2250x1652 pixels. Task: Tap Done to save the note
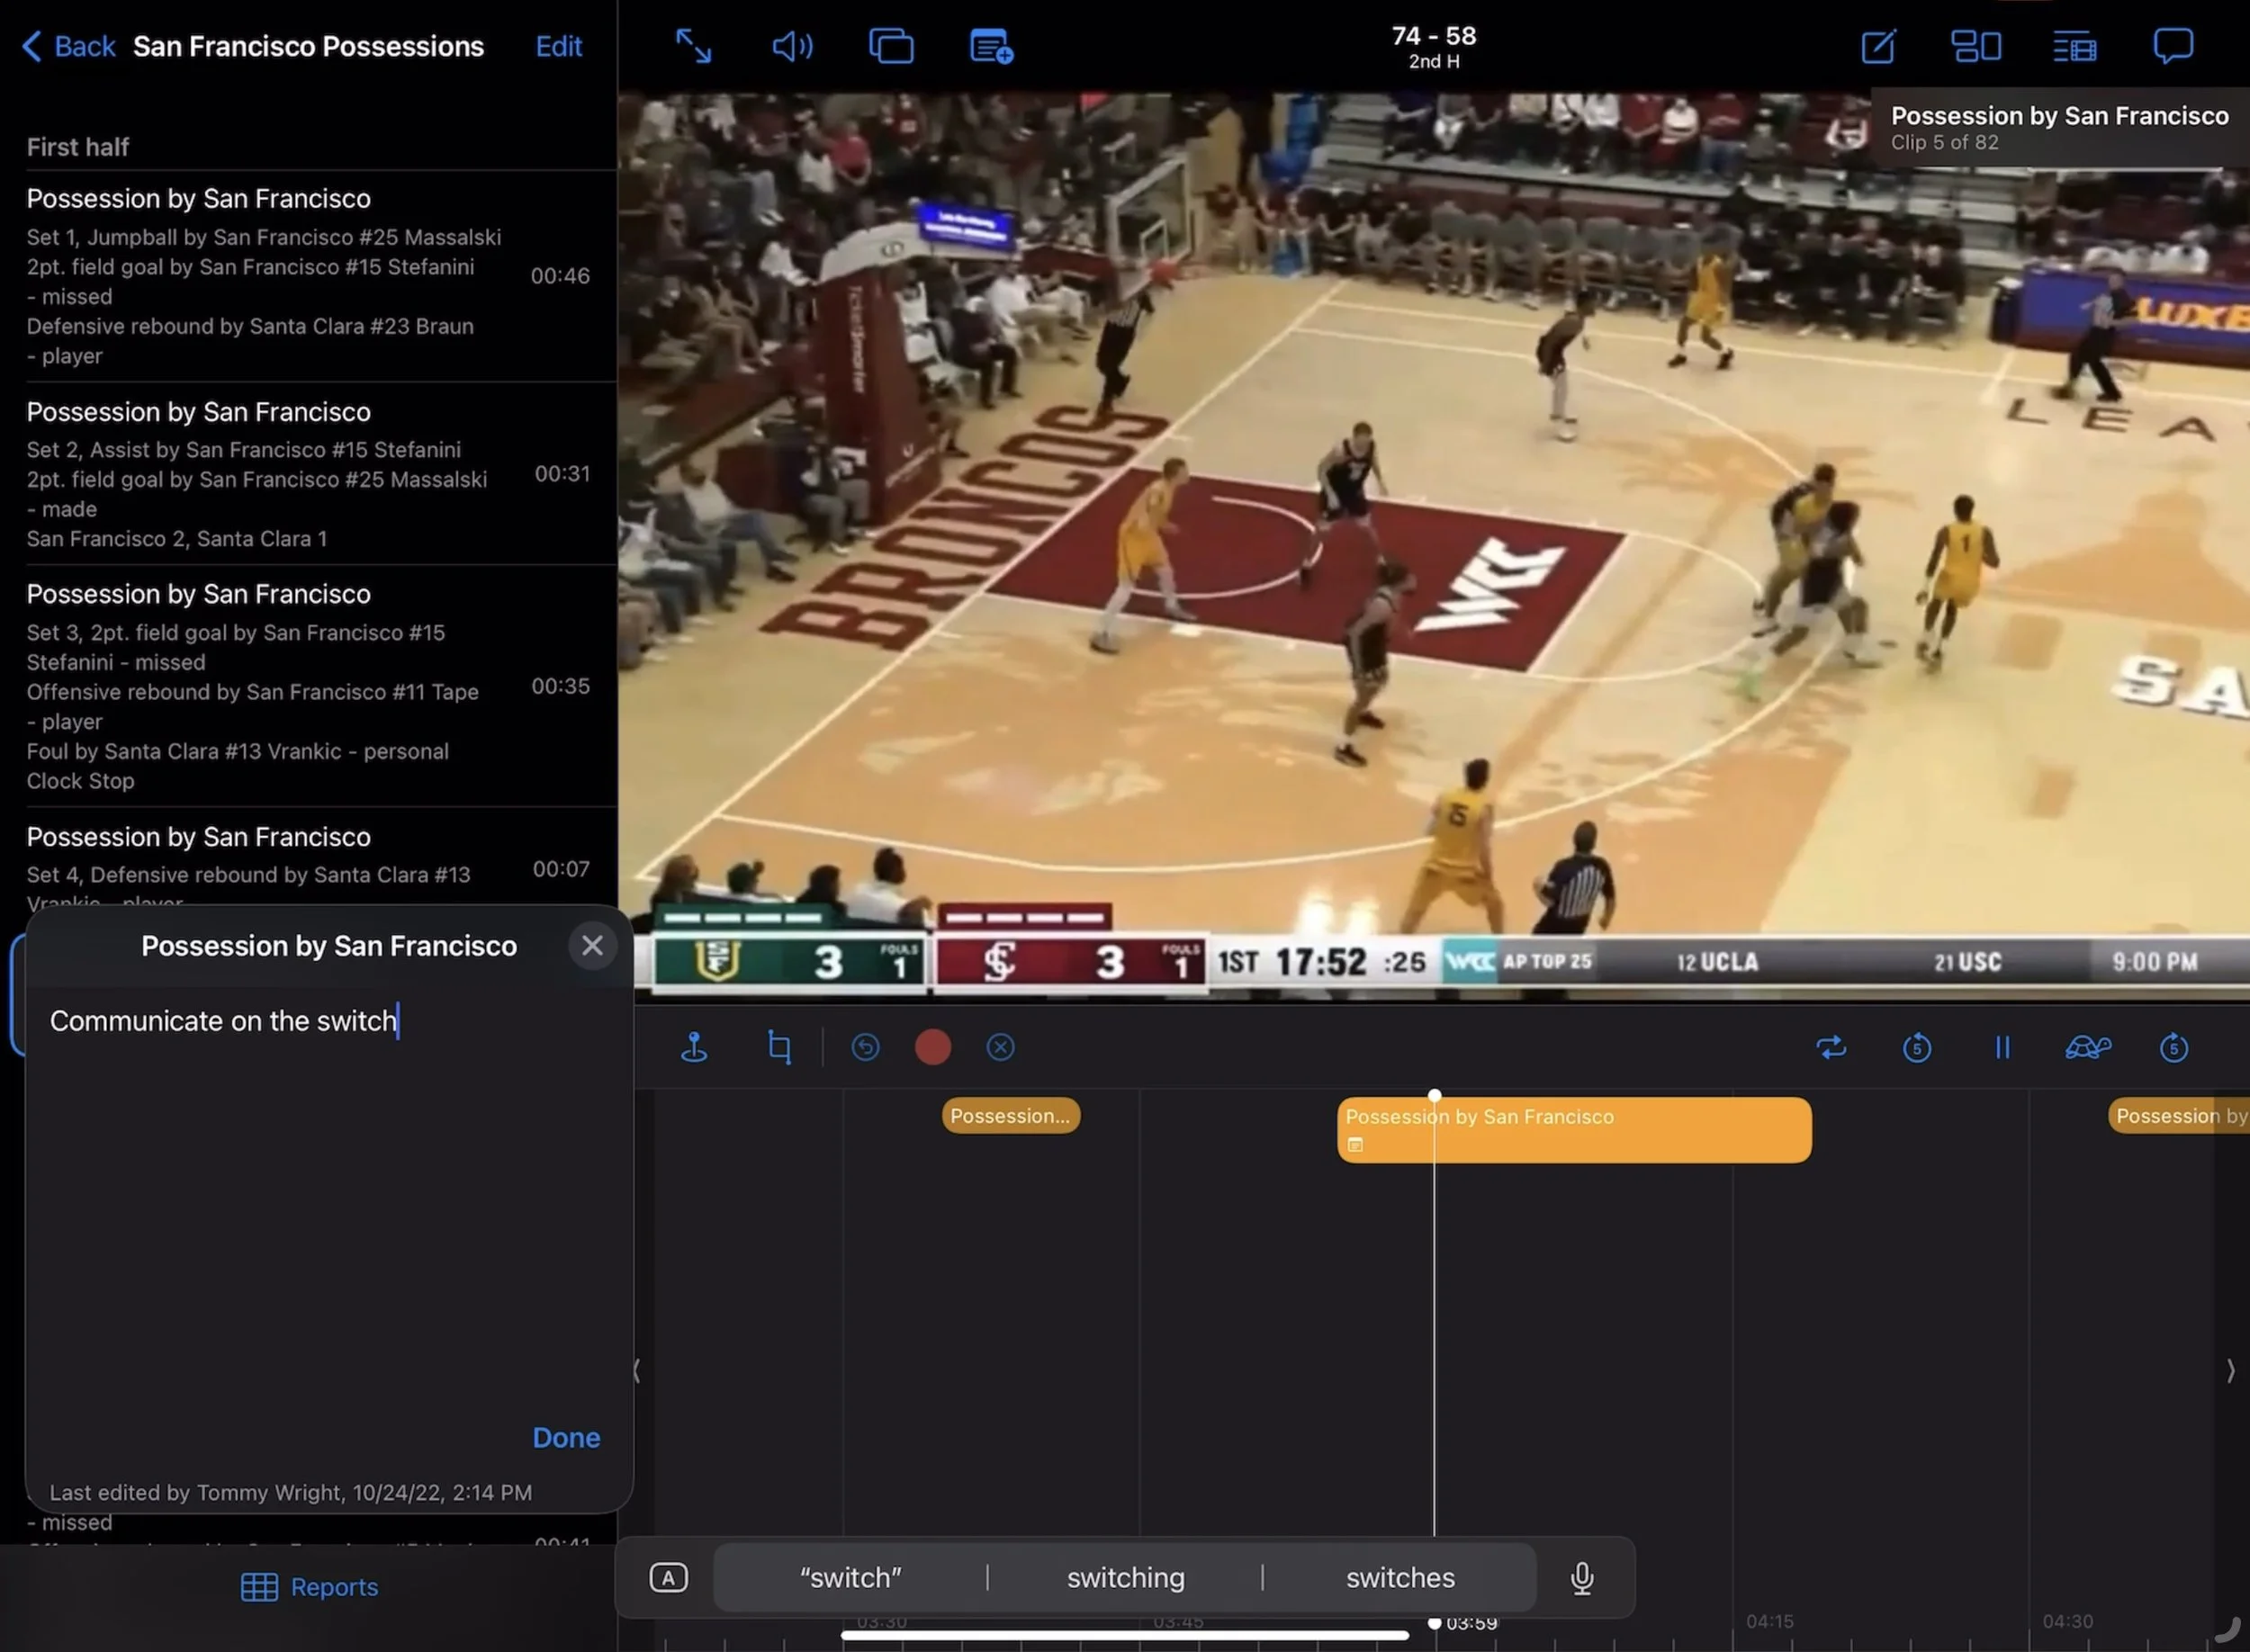pyautogui.click(x=566, y=1437)
